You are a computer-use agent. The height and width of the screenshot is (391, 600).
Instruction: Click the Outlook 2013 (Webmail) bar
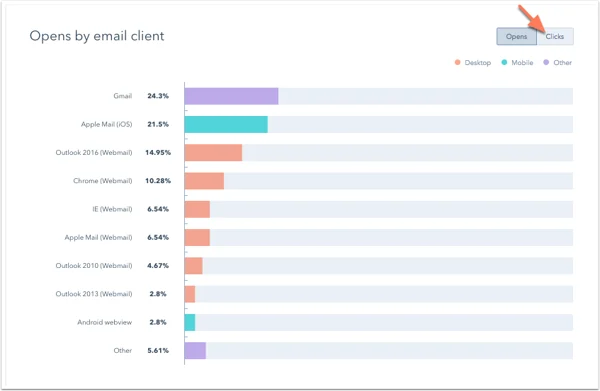pyautogui.click(x=190, y=294)
